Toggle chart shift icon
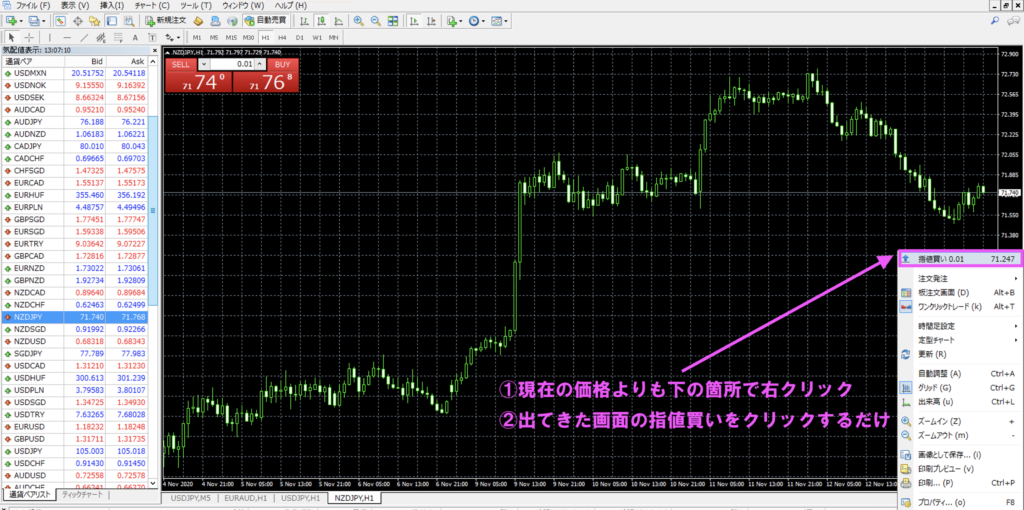Image resolution: width=1024 pixels, height=510 pixels. click(431, 21)
